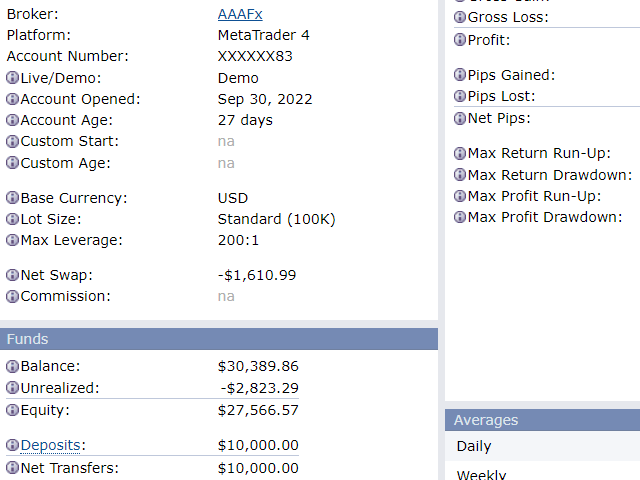Click info icon next to Max Profit Run-Up
640x480 pixels.
(460, 196)
